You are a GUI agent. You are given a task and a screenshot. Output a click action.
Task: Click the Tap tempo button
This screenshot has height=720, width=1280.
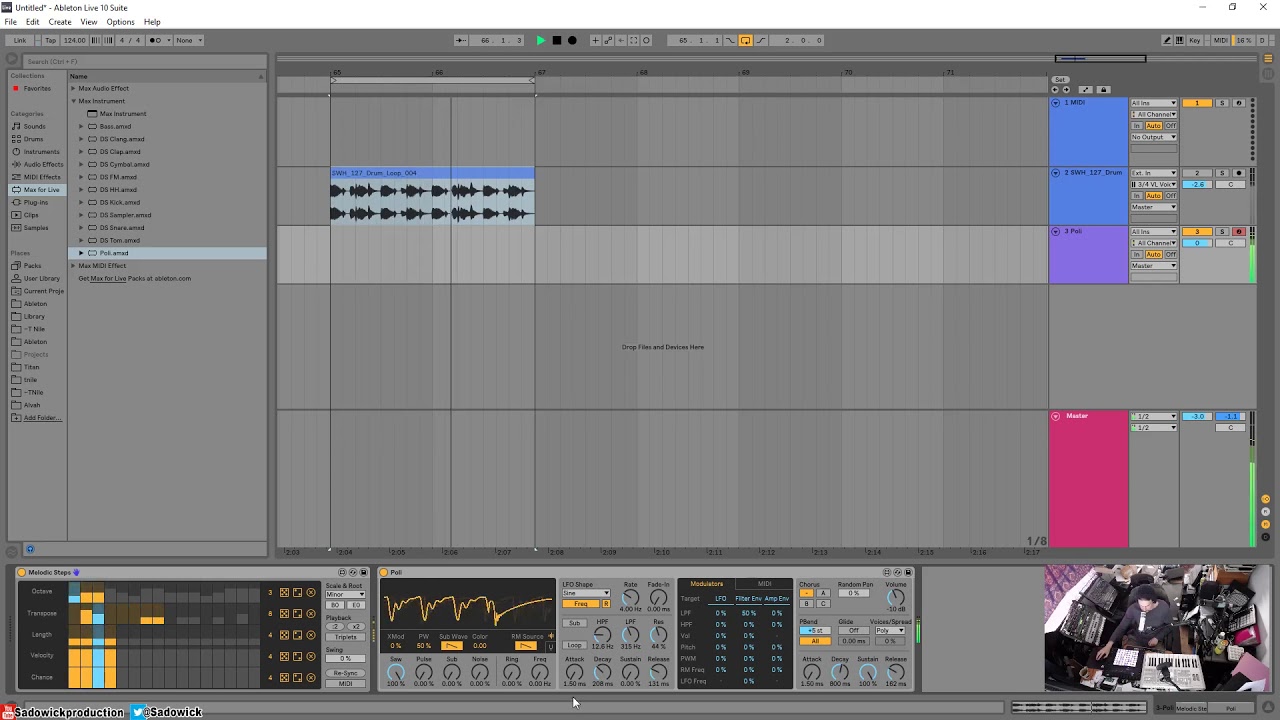[x=50, y=40]
